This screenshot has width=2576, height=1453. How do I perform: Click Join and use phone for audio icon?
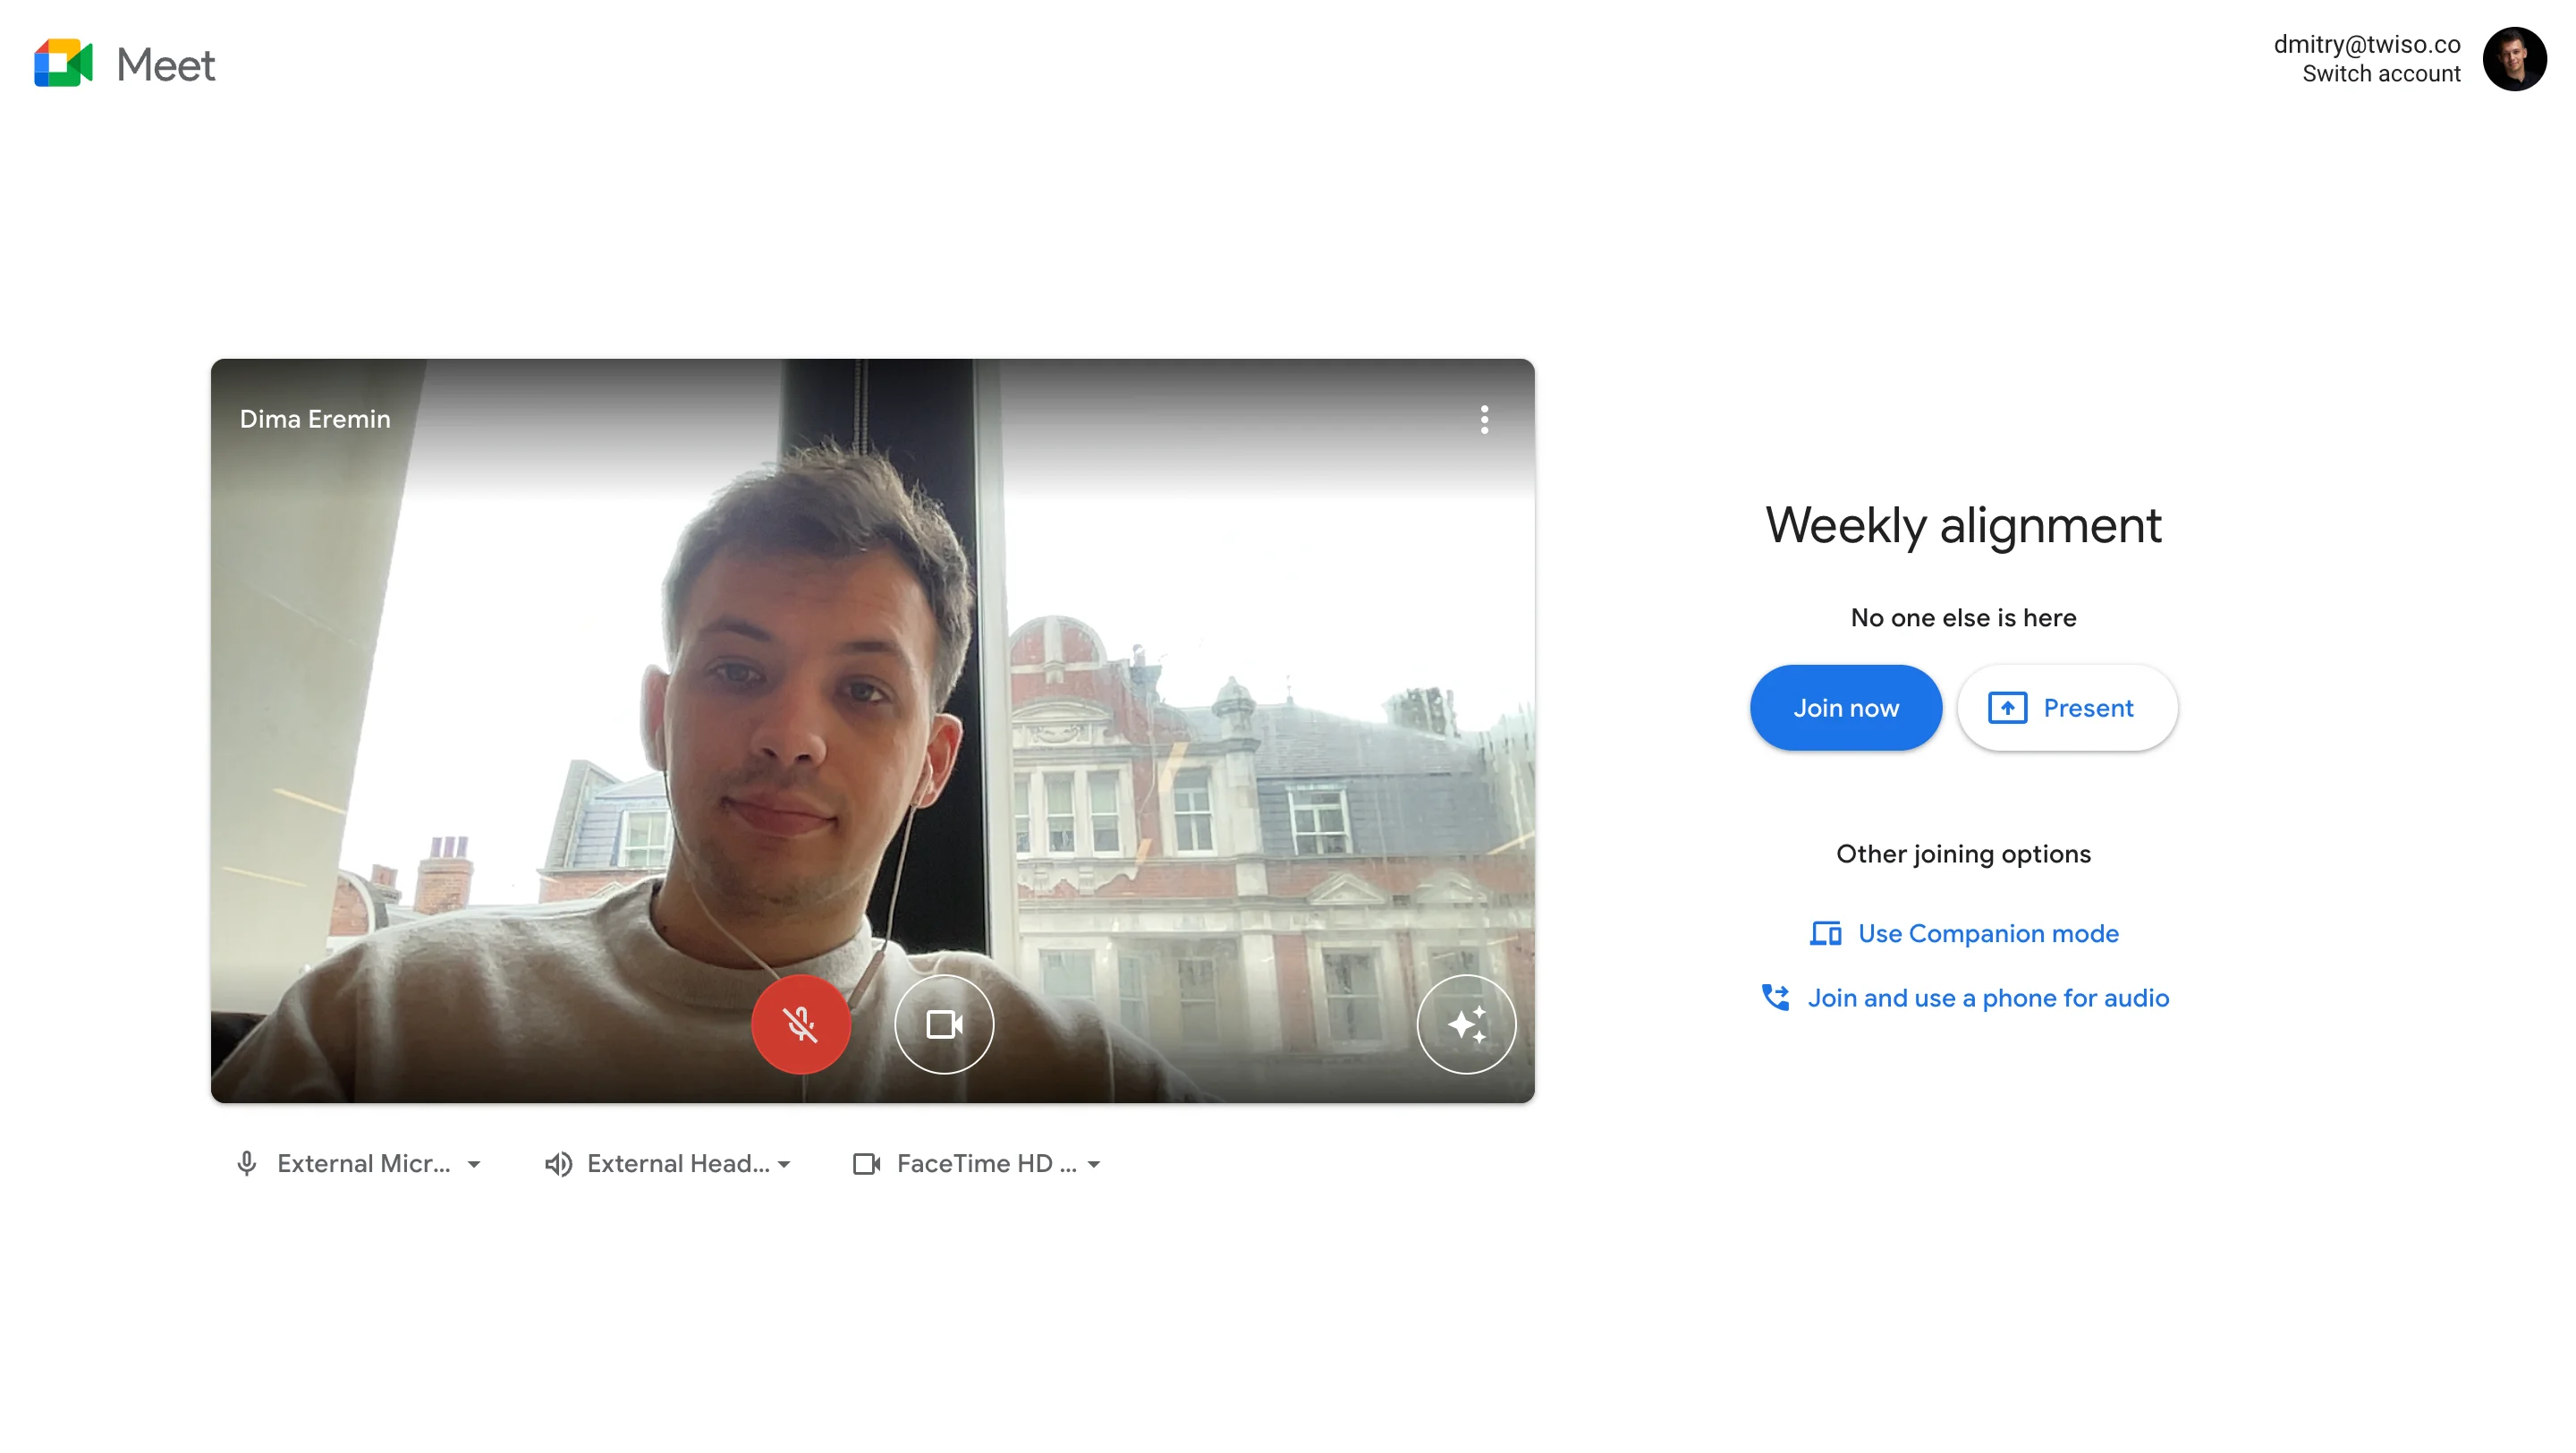coord(1775,997)
